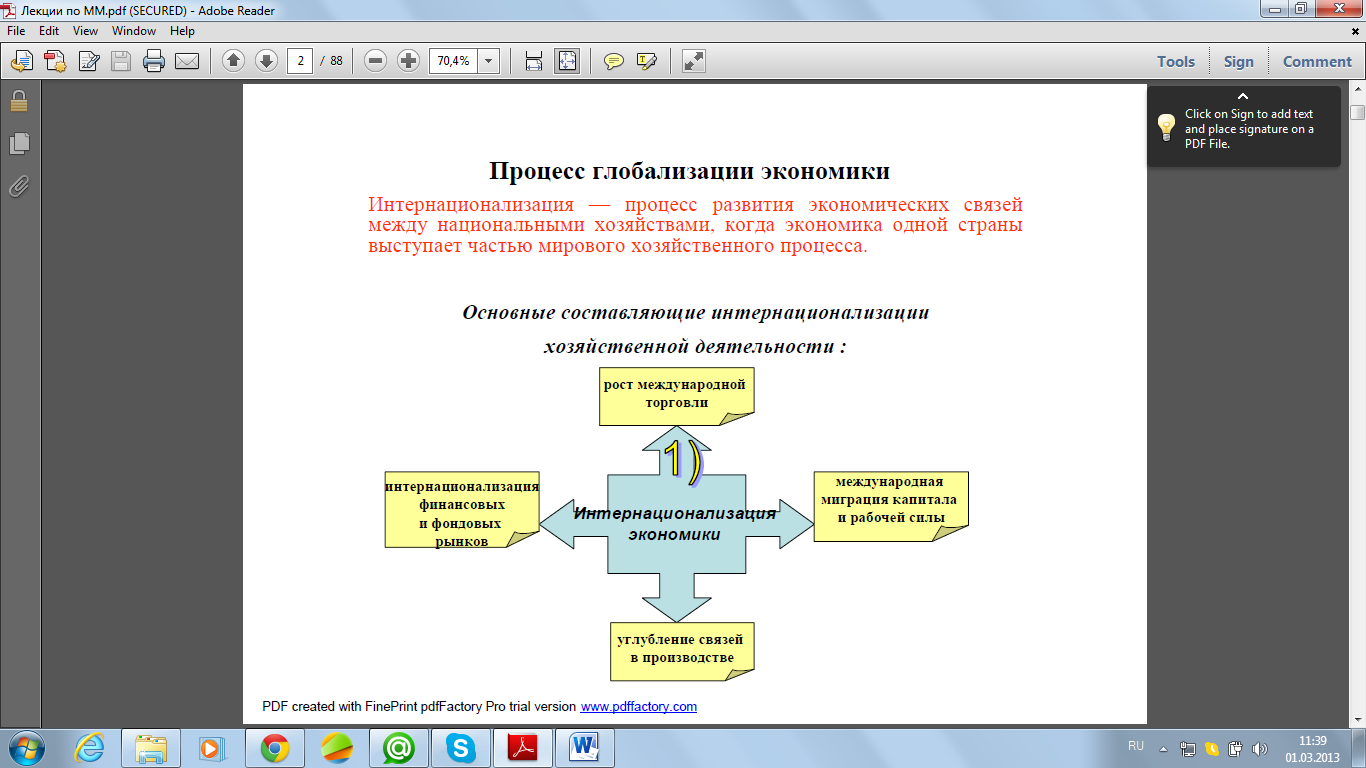Go to next page arrow
1366x768 pixels.
coord(266,61)
